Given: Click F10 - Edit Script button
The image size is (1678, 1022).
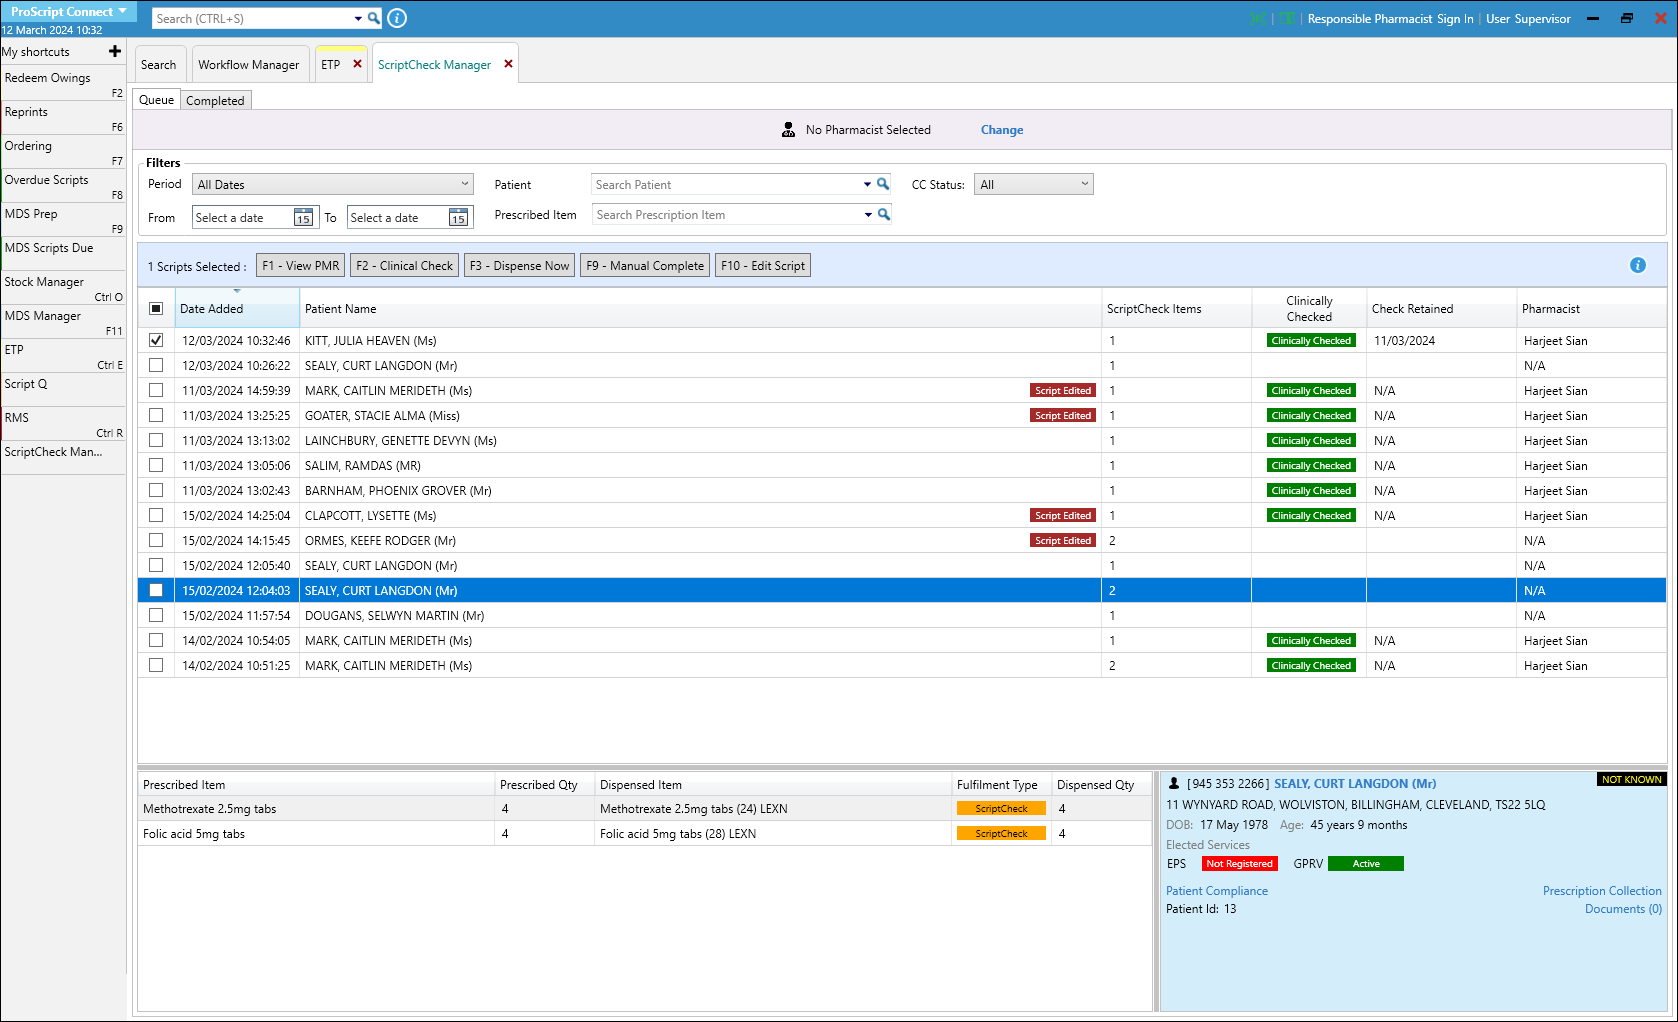Looking at the screenshot, I should [763, 265].
